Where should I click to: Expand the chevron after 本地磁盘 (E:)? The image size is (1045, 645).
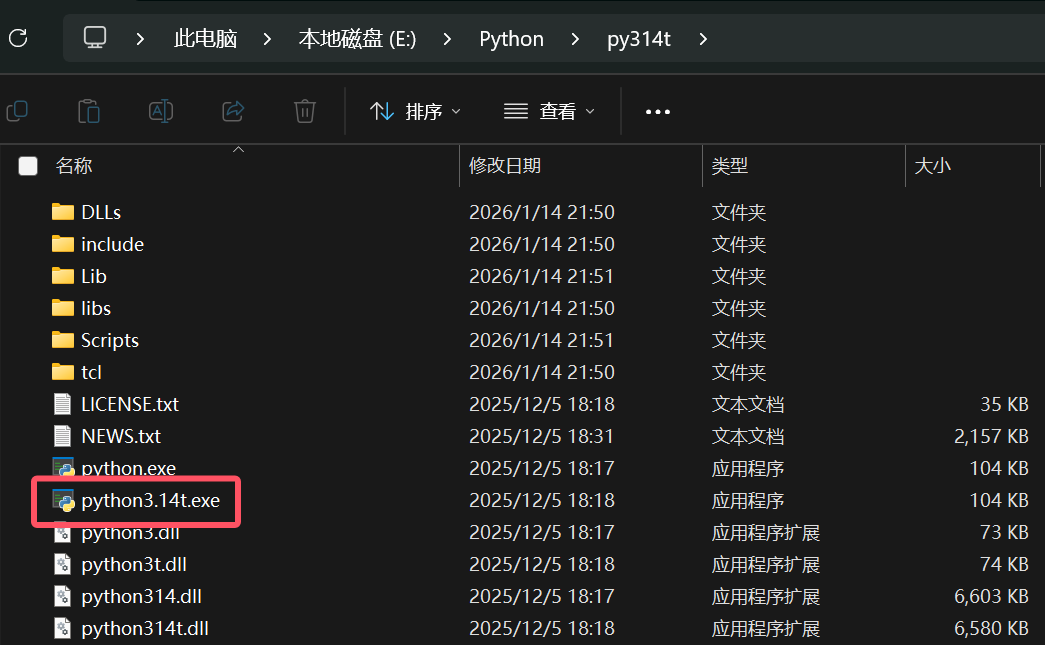(448, 39)
